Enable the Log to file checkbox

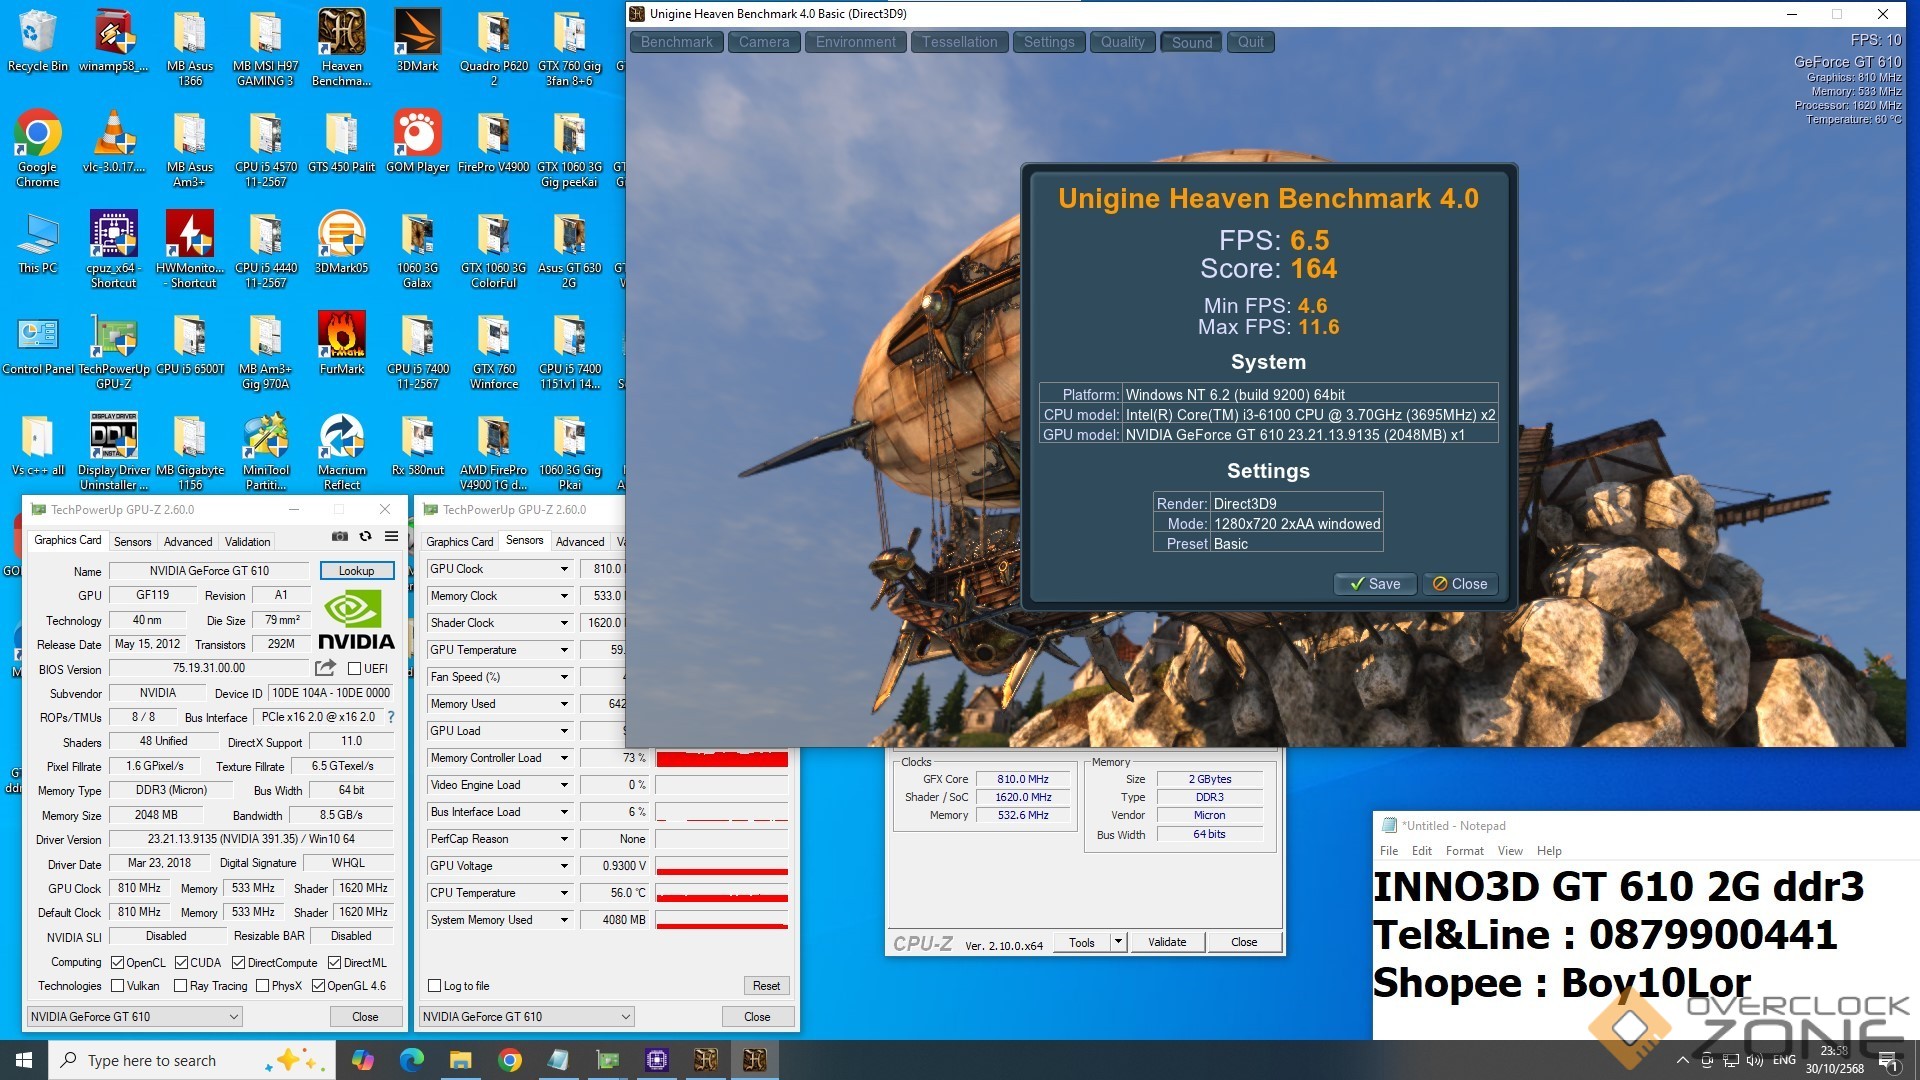434,986
